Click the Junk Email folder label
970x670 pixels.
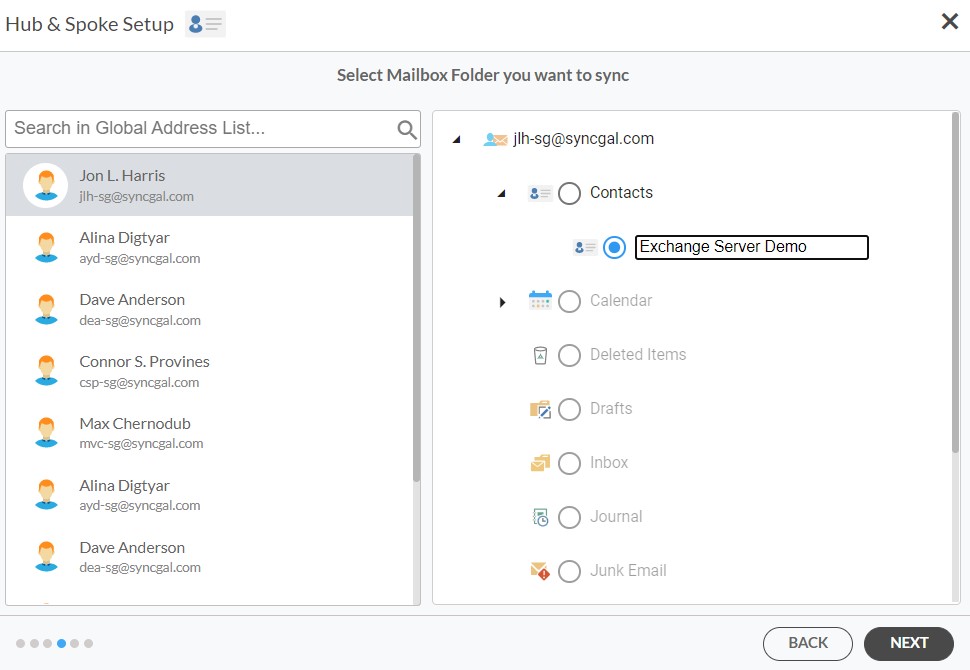628,570
